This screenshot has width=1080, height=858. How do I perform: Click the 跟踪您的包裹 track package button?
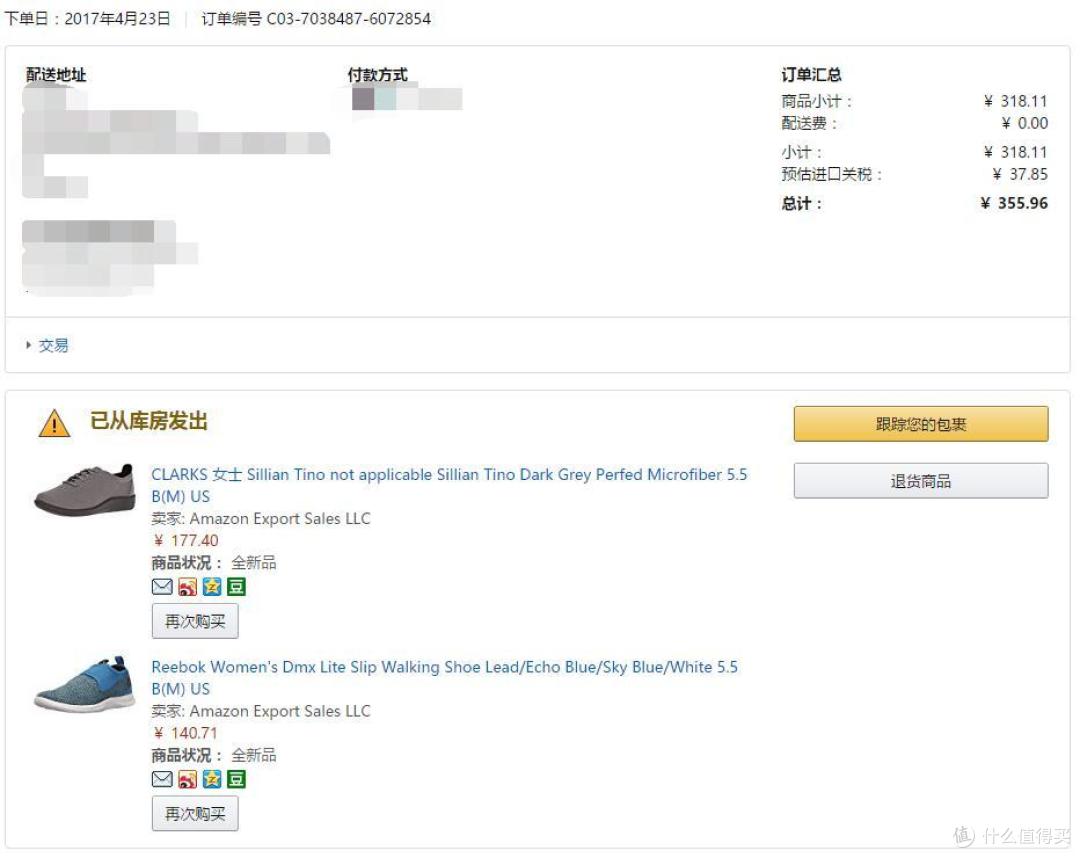pos(921,423)
